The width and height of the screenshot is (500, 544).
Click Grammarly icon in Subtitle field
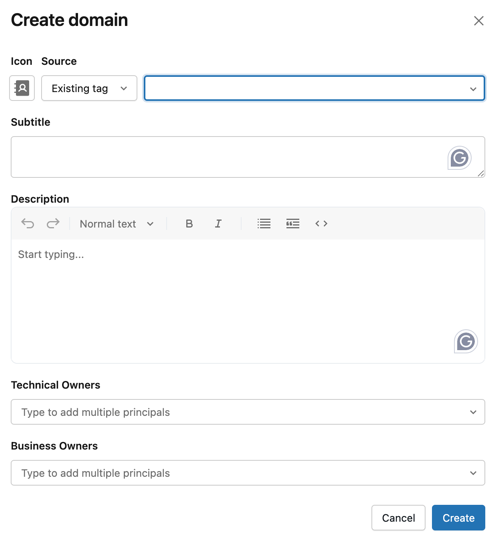[459, 158]
